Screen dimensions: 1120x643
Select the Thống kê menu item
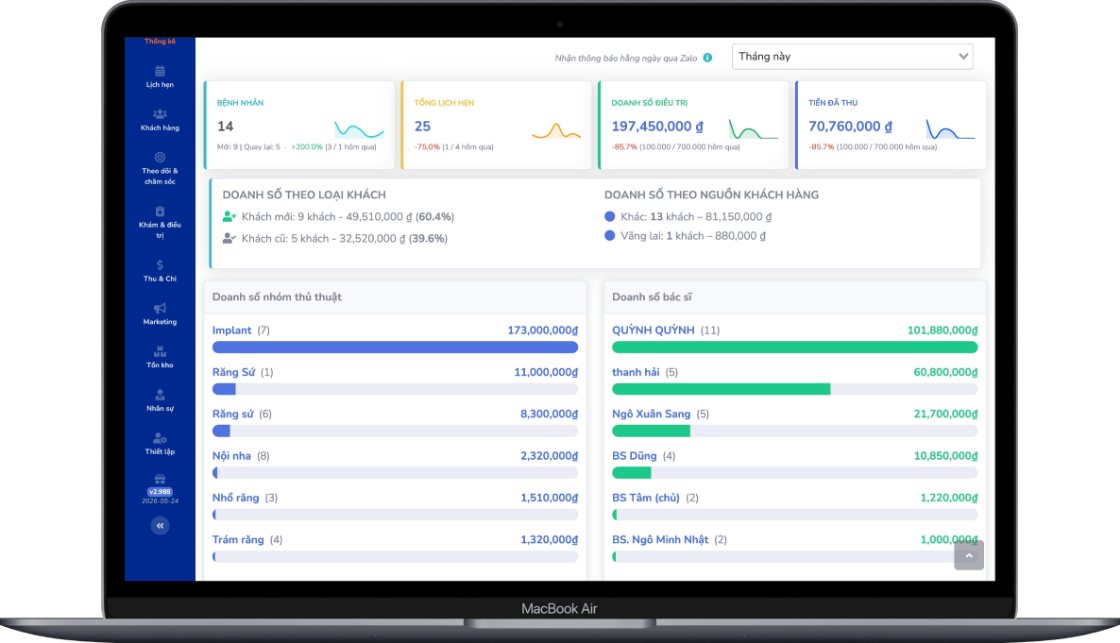click(x=160, y=41)
